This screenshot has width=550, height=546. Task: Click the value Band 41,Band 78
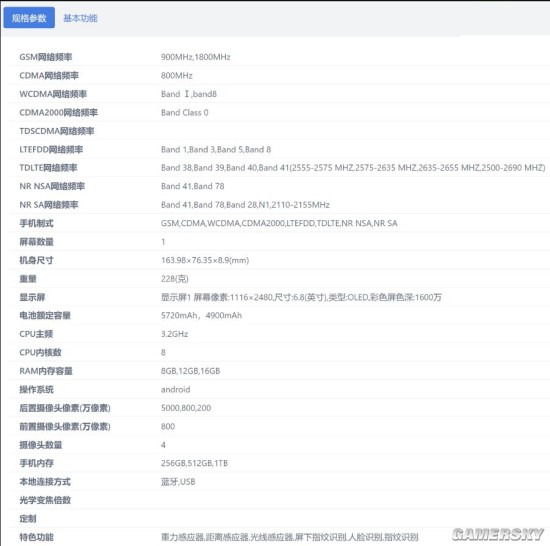pos(192,186)
